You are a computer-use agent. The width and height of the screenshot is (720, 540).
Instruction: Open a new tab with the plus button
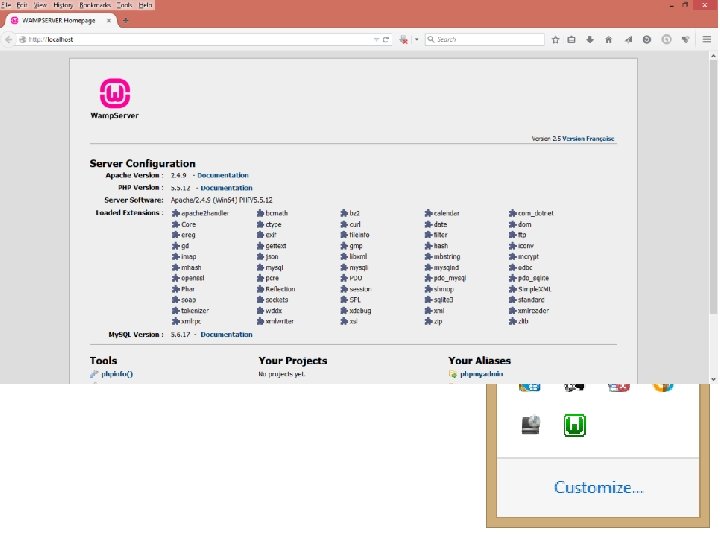pyautogui.click(x=125, y=20)
